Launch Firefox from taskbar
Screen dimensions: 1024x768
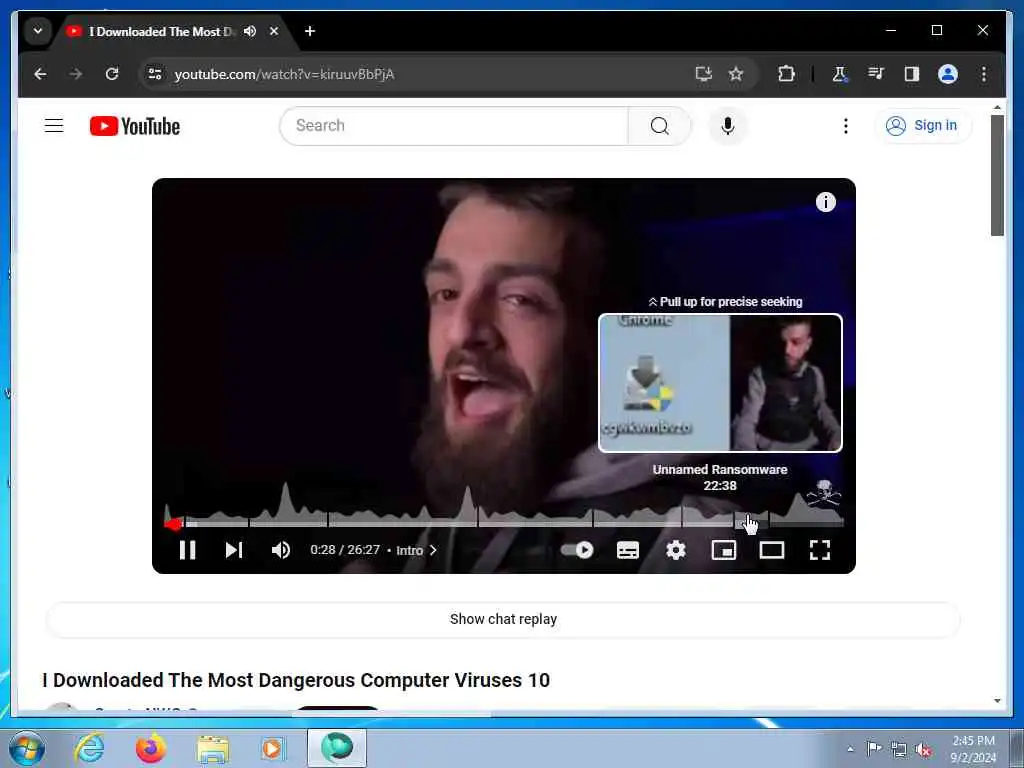point(151,748)
